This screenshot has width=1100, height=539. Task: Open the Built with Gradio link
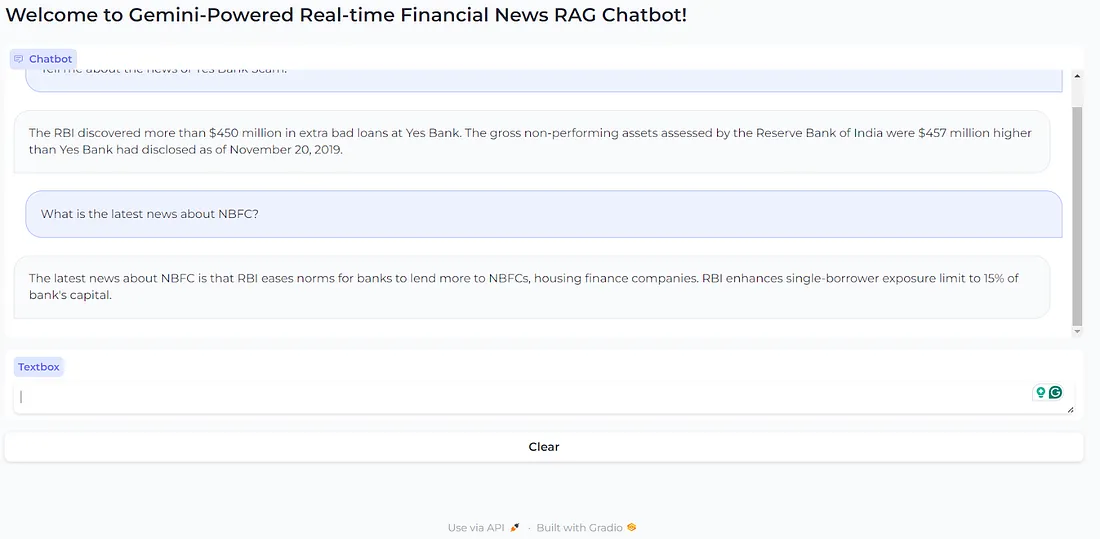point(586,527)
